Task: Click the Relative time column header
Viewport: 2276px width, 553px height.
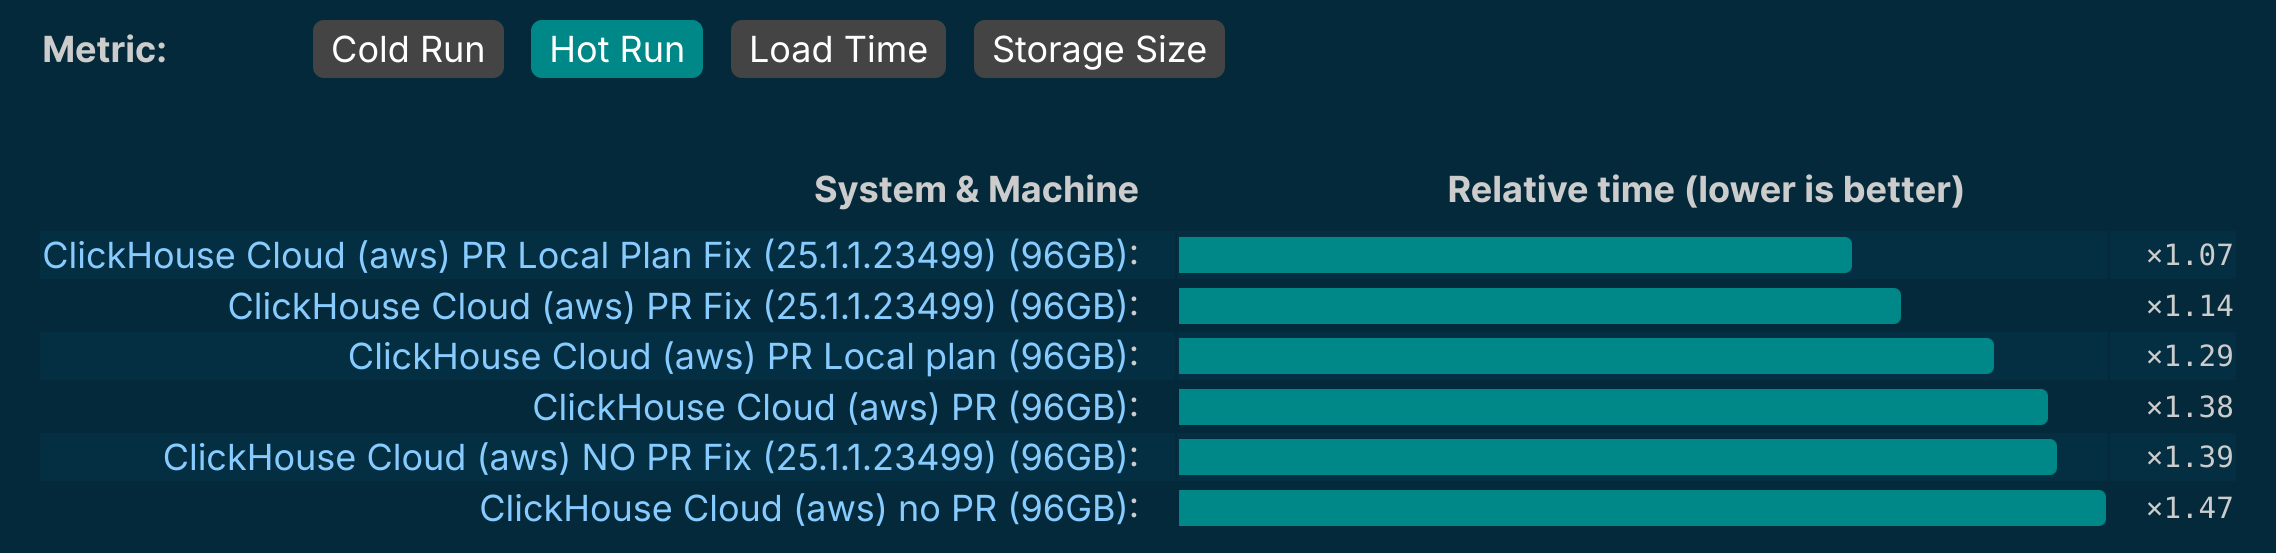Action: 1706,190
